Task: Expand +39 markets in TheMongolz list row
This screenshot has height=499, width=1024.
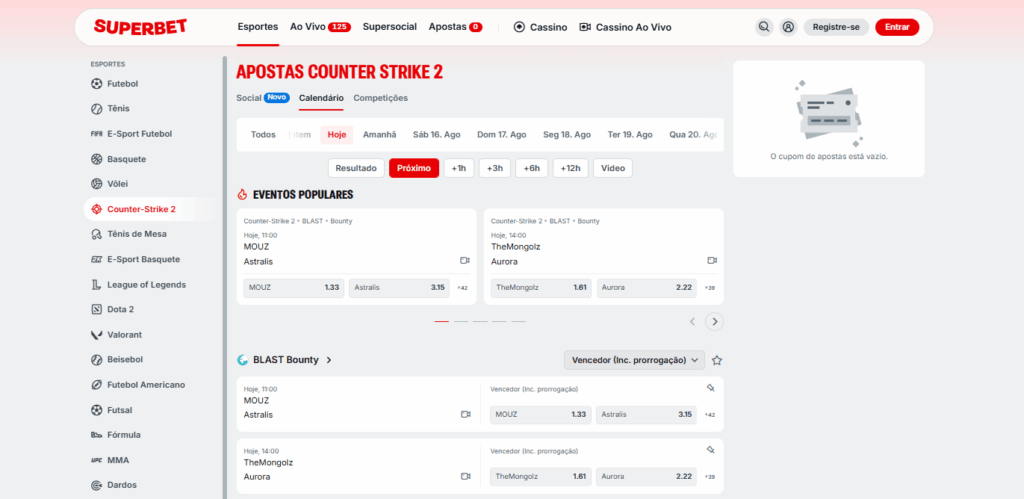Action: coord(709,477)
